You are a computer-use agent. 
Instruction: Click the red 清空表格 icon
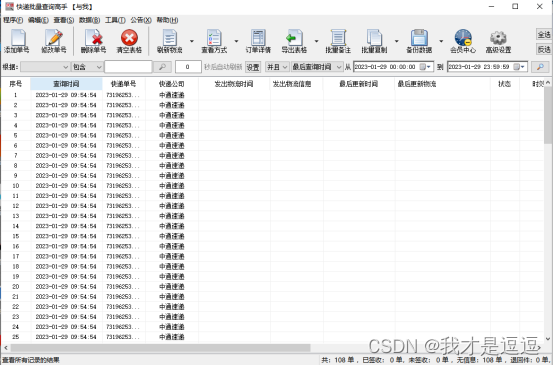129,38
